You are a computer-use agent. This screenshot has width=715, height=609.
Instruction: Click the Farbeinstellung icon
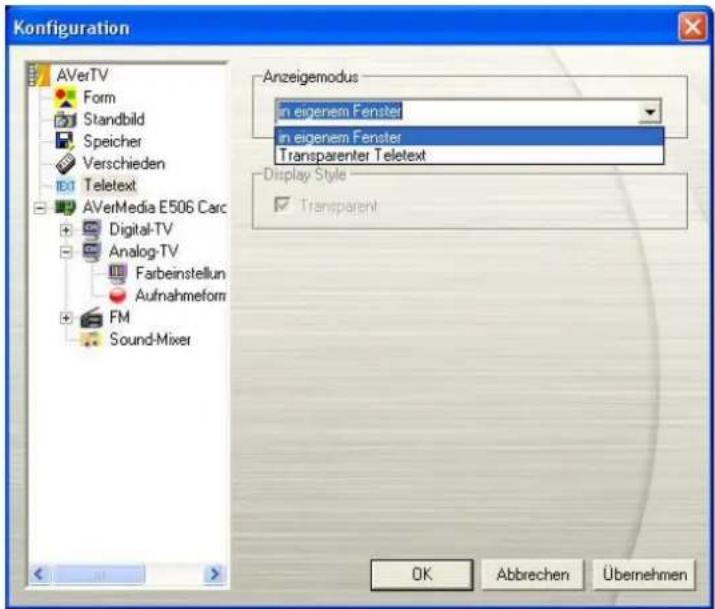click(118, 274)
